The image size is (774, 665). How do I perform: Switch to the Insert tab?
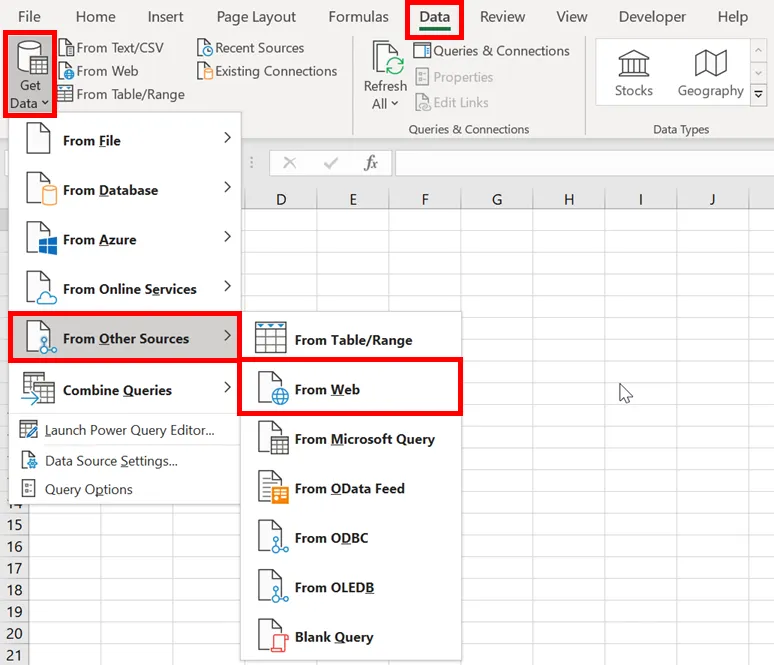click(165, 17)
